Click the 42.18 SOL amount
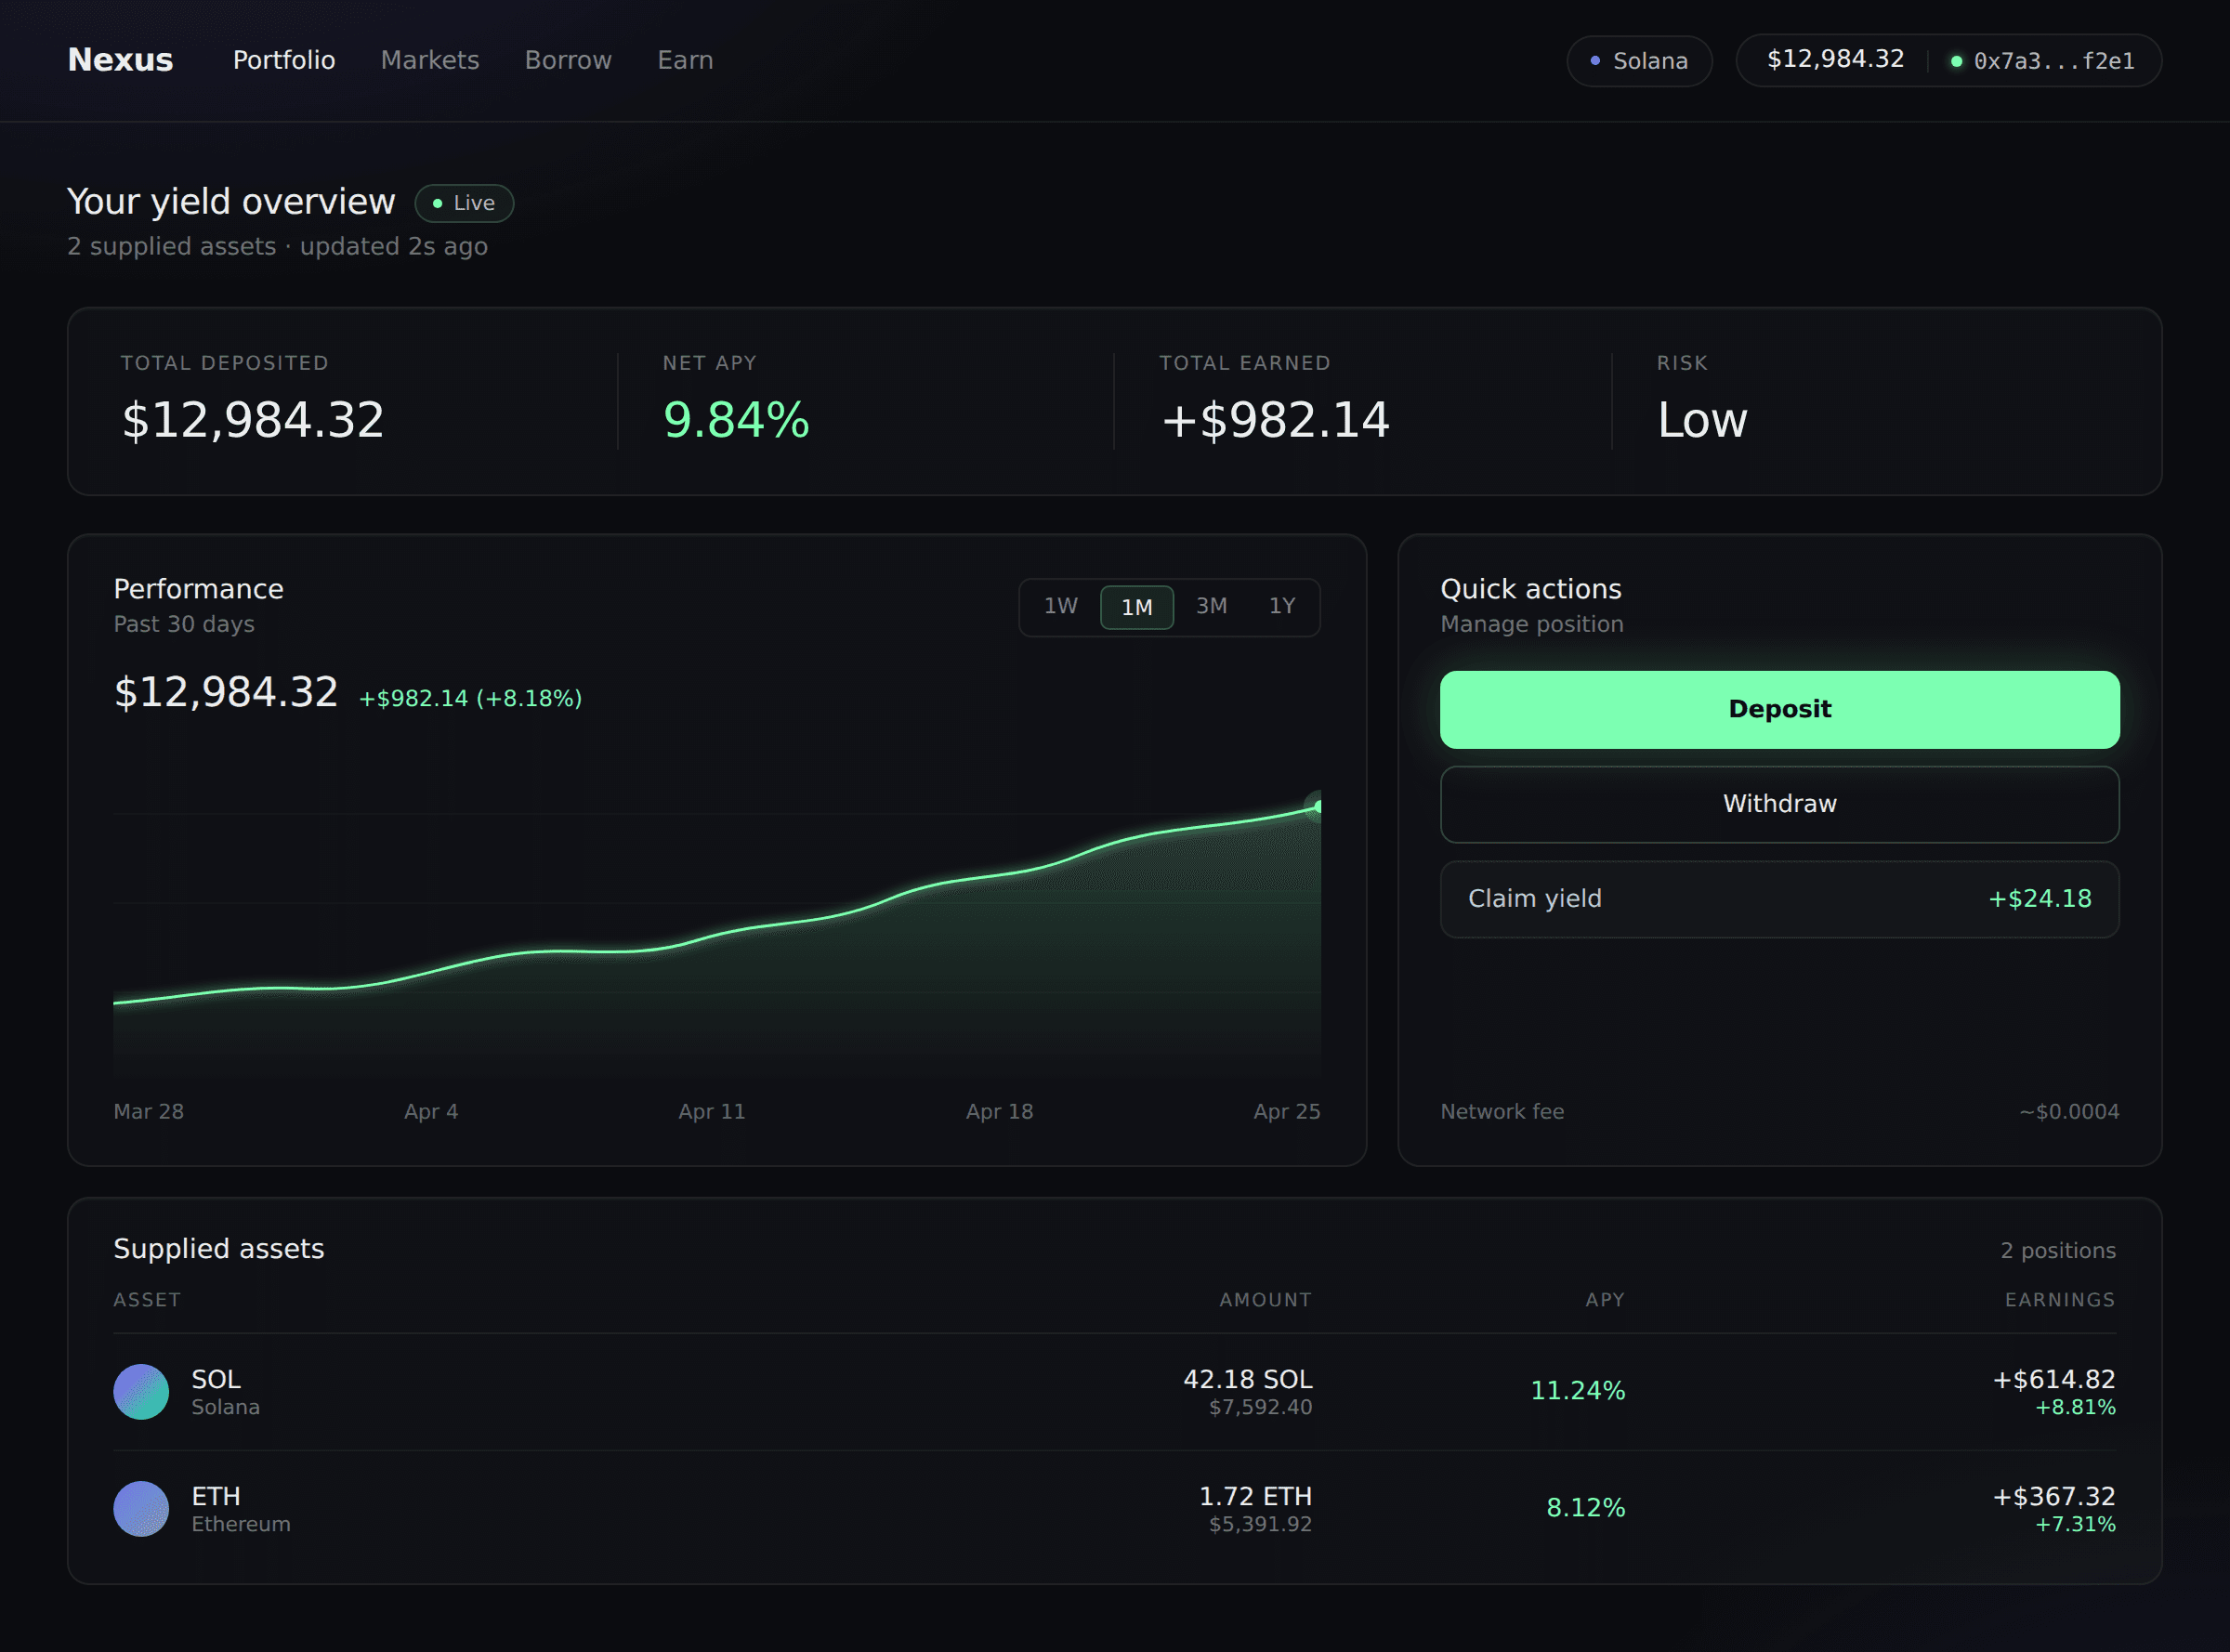The width and height of the screenshot is (2230, 1652). pyautogui.click(x=1247, y=1379)
